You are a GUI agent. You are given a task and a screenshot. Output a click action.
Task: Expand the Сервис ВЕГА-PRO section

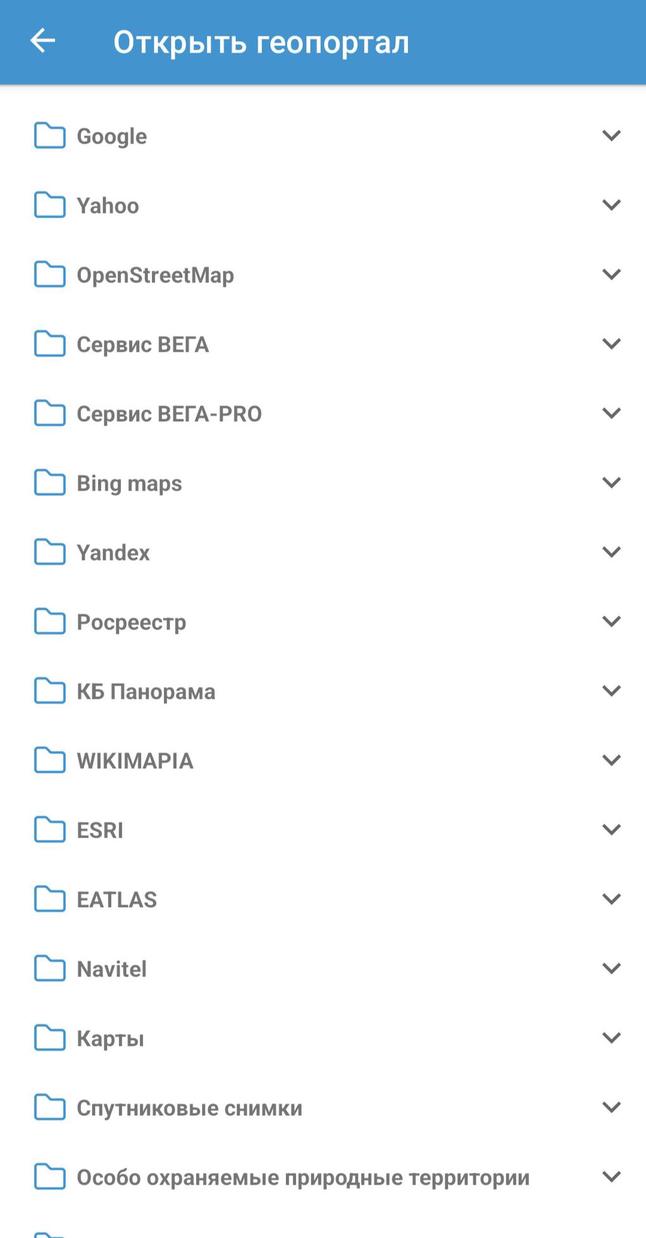(611, 412)
